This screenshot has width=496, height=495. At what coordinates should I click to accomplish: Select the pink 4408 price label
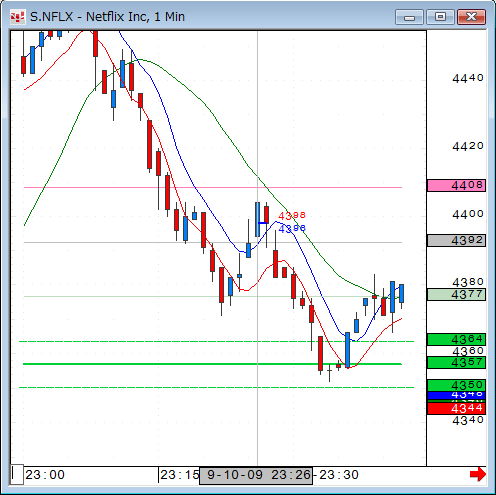tap(456, 185)
